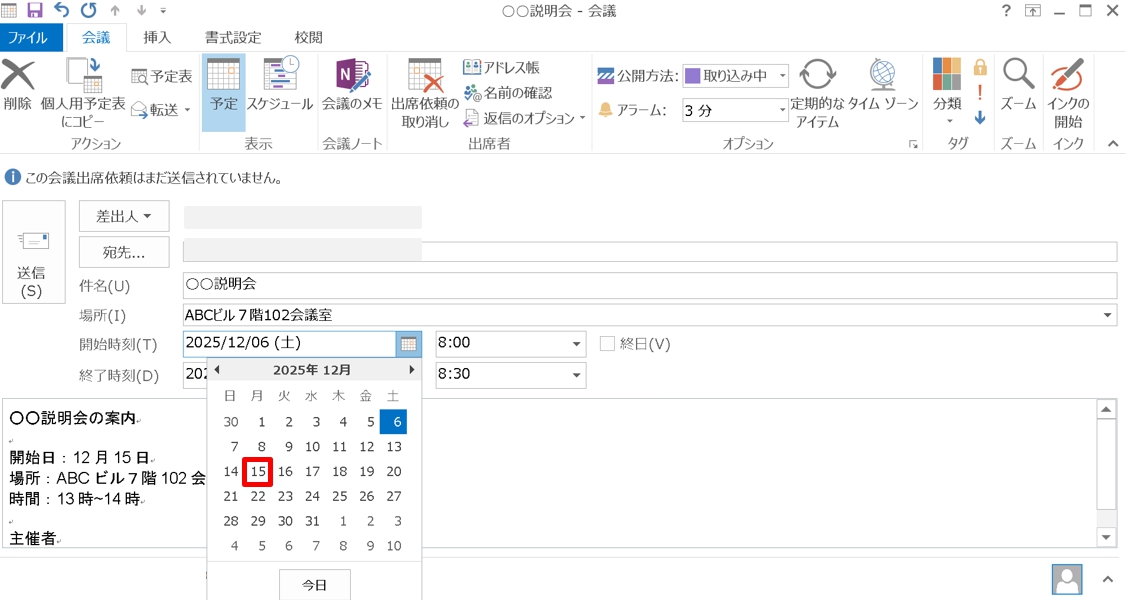The height and width of the screenshot is (600, 1126).
Task: Open the reminder (アラーム) 3 分 dropdown
Action: 782,110
